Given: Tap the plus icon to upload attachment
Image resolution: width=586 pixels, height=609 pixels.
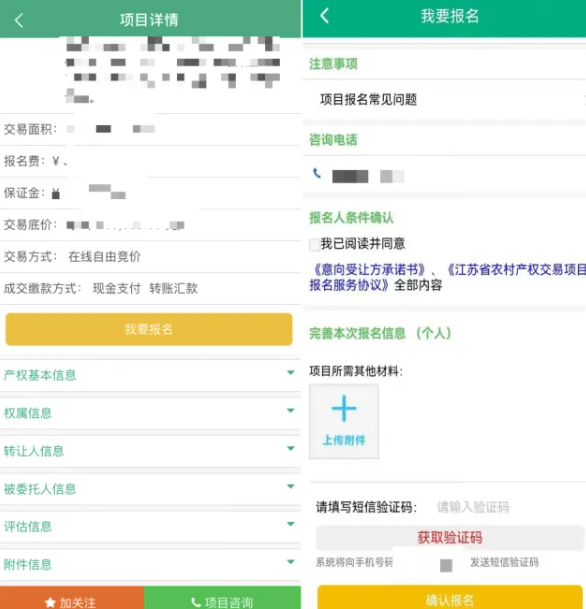Looking at the screenshot, I should 344,408.
